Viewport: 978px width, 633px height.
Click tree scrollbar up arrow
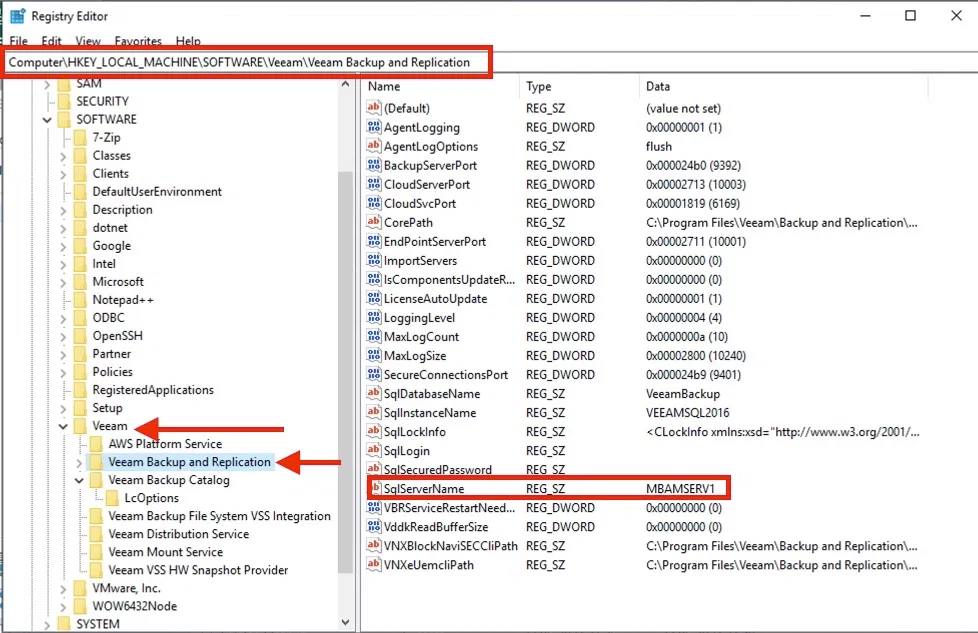click(x=346, y=84)
